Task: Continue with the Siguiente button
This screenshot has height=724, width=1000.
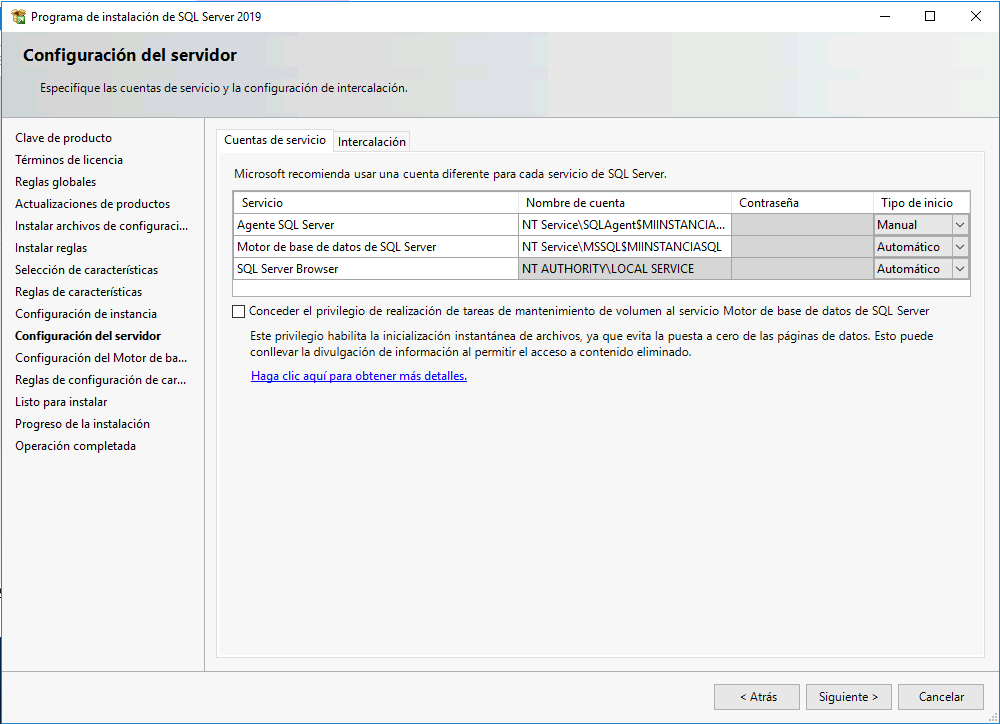Action: click(848, 697)
